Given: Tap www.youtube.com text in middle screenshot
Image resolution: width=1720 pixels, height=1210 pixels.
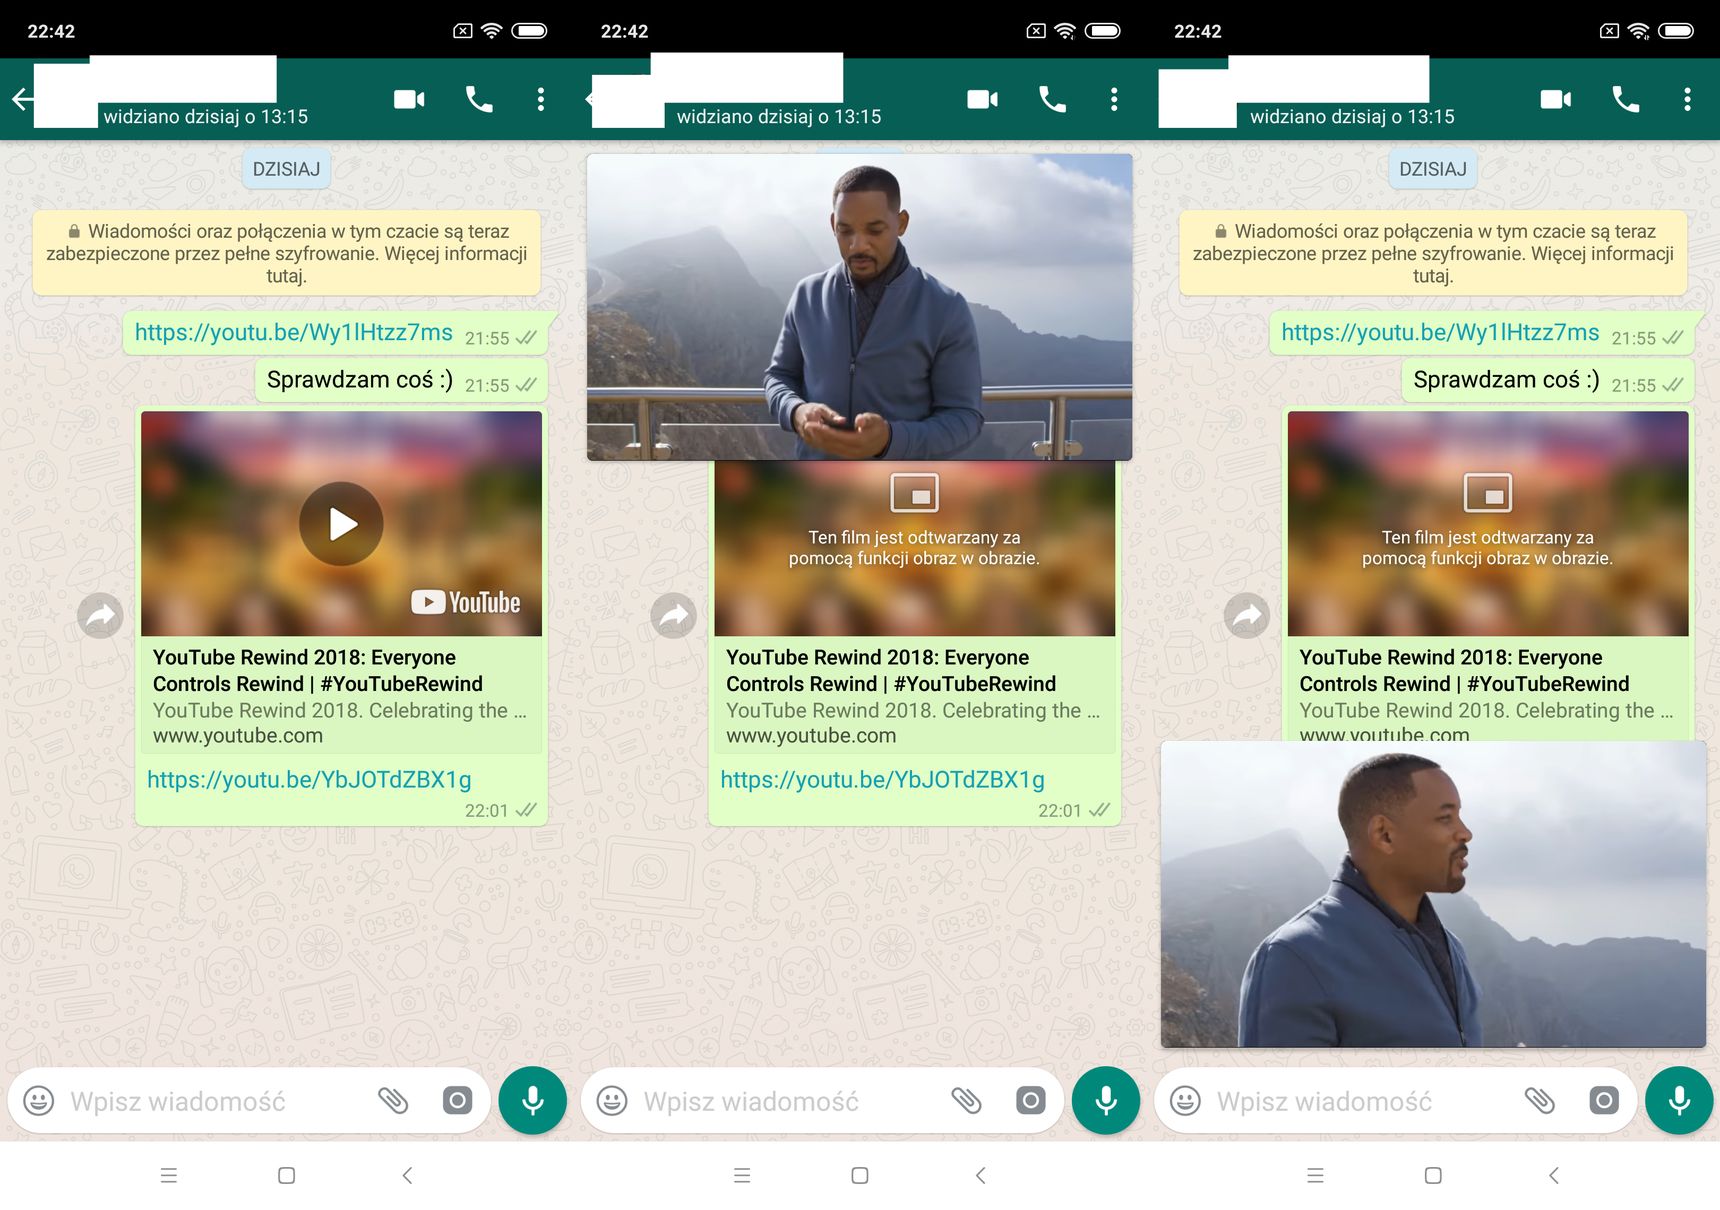Looking at the screenshot, I should [811, 735].
